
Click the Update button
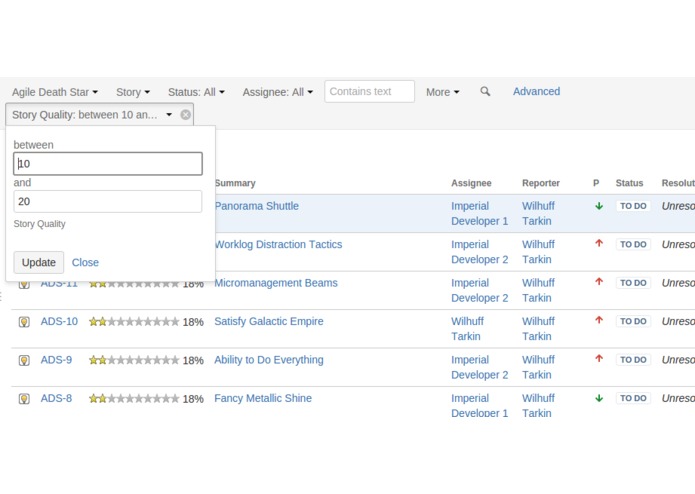click(x=39, y=262)
